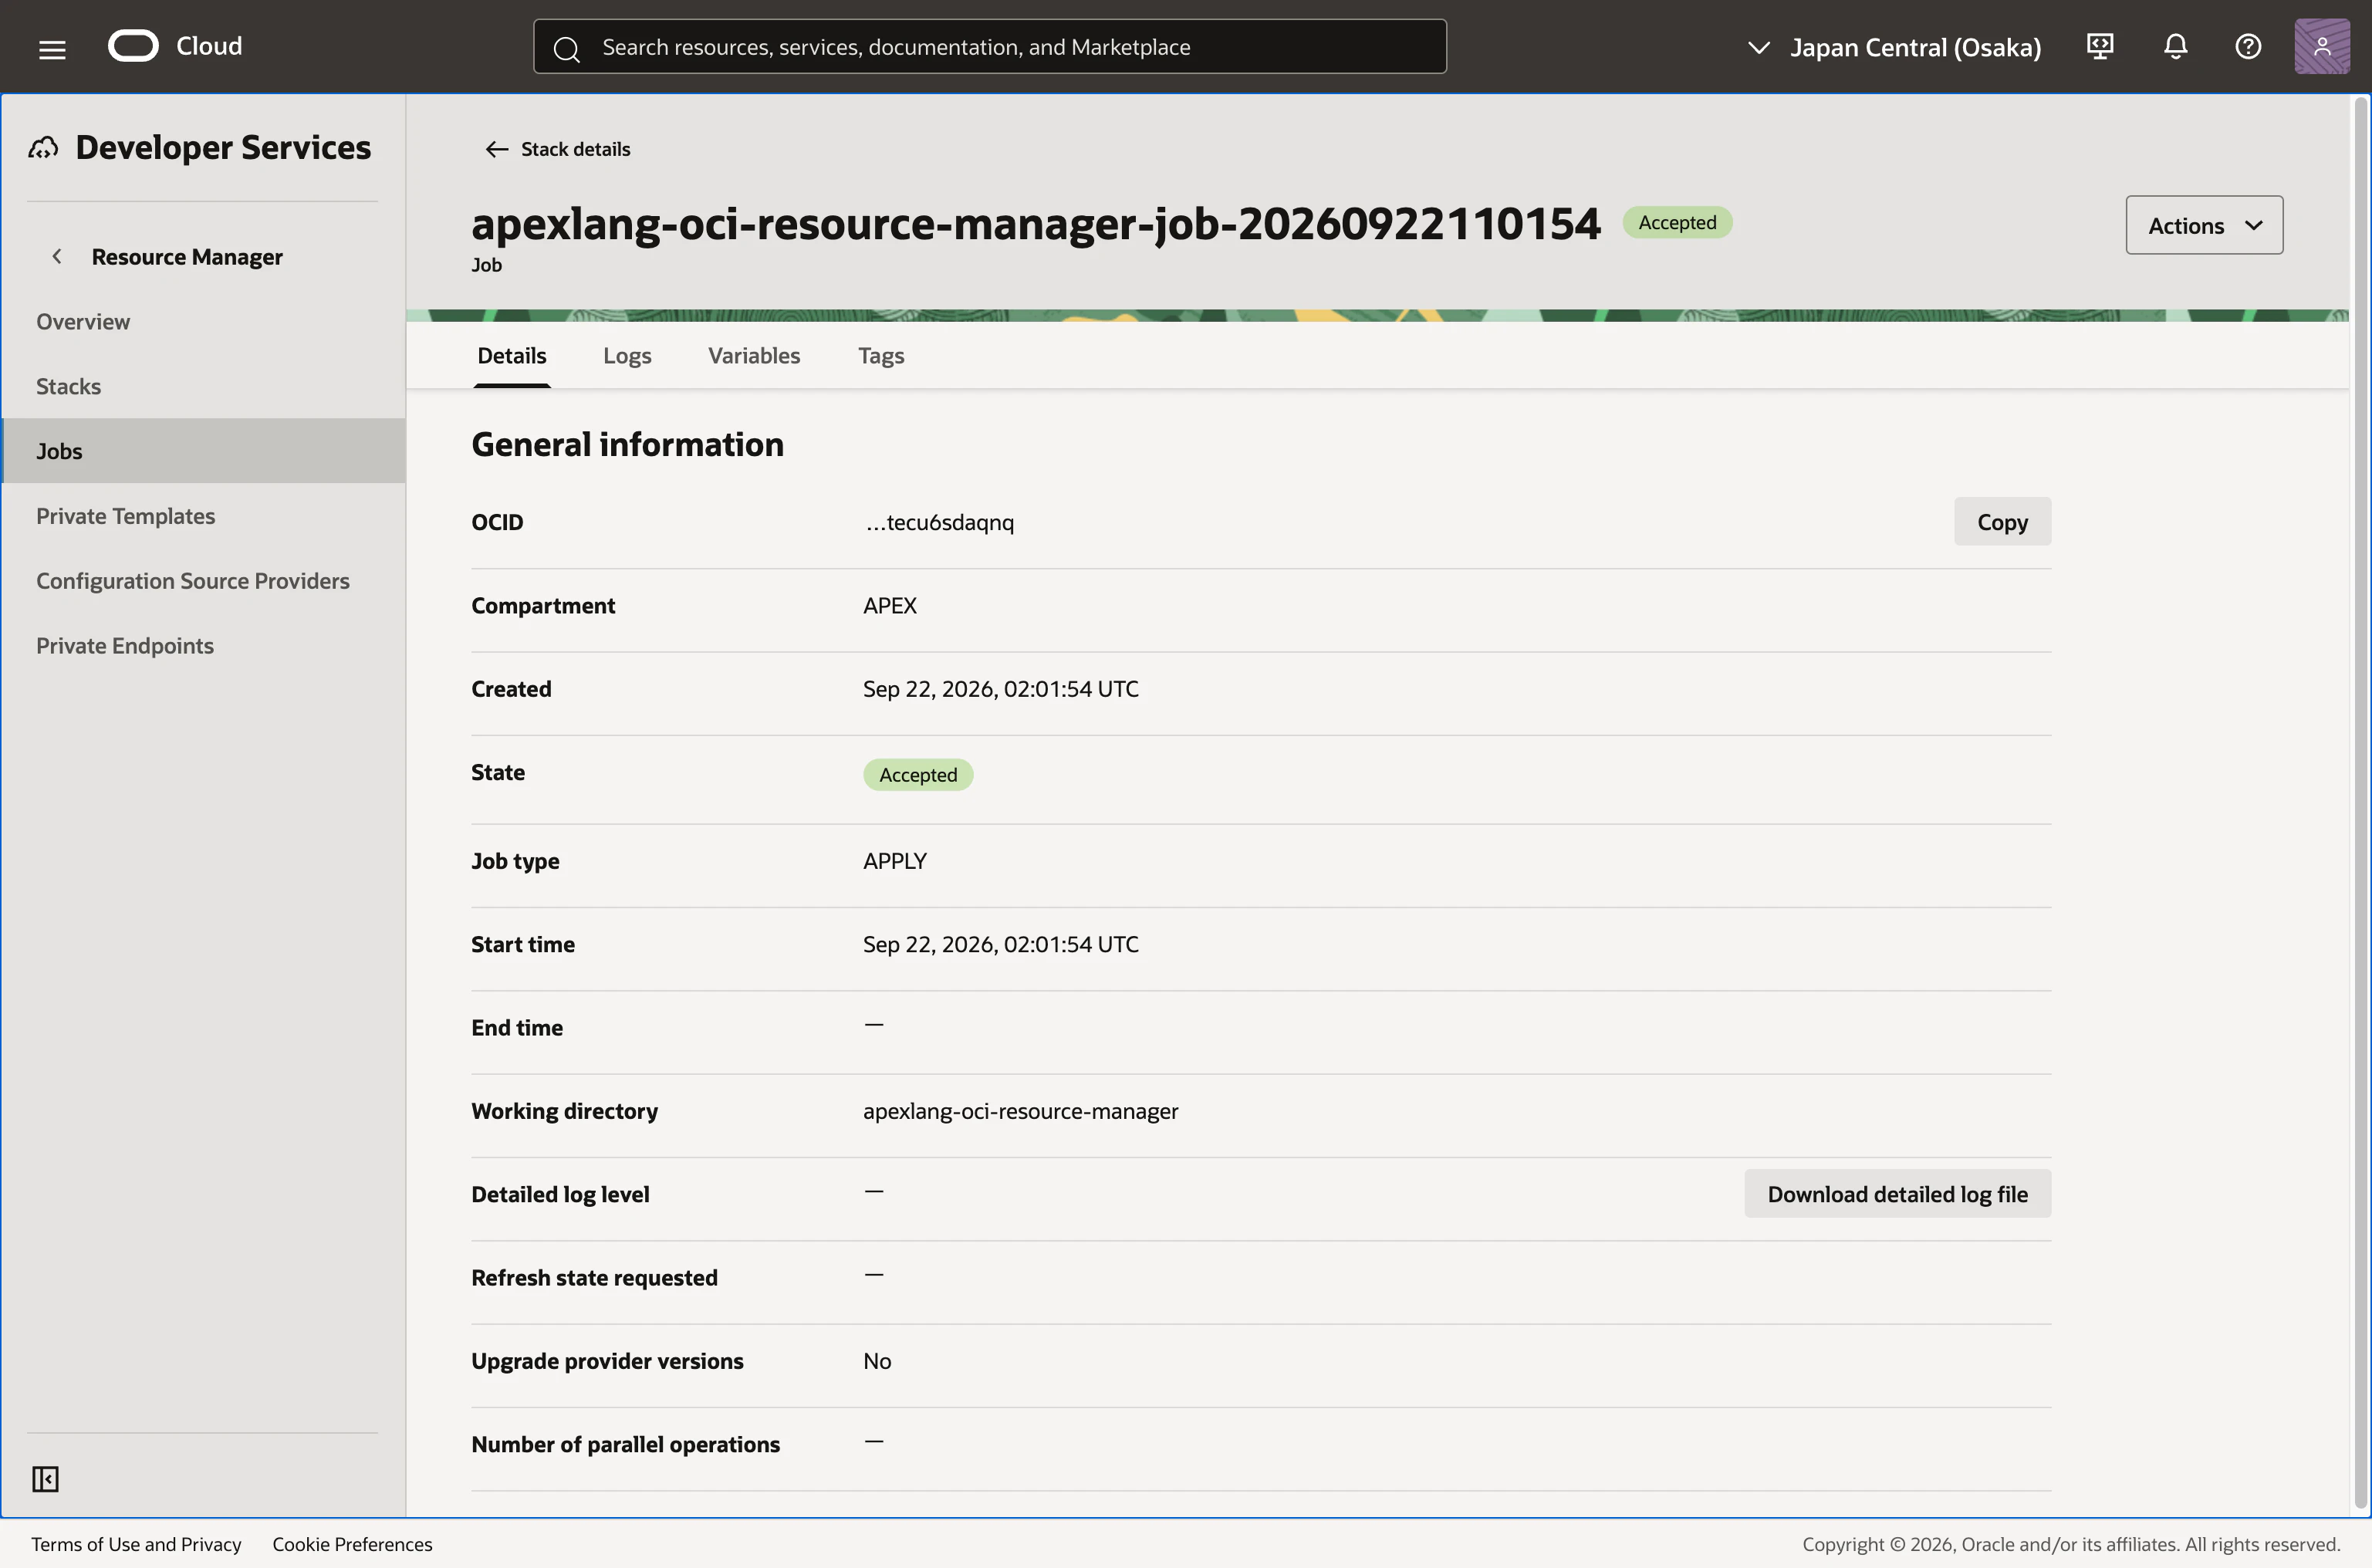Expand the region selector Japan Central (Osaka)

click(x=1895, y=47)
